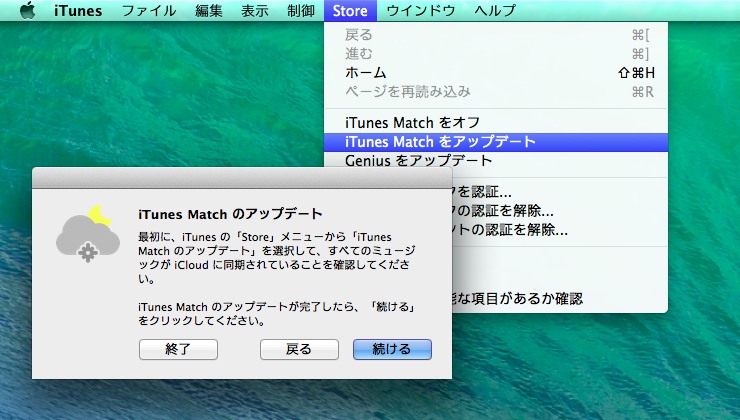
Task: Open the ヘルプ menu
Action: [495, 10]
